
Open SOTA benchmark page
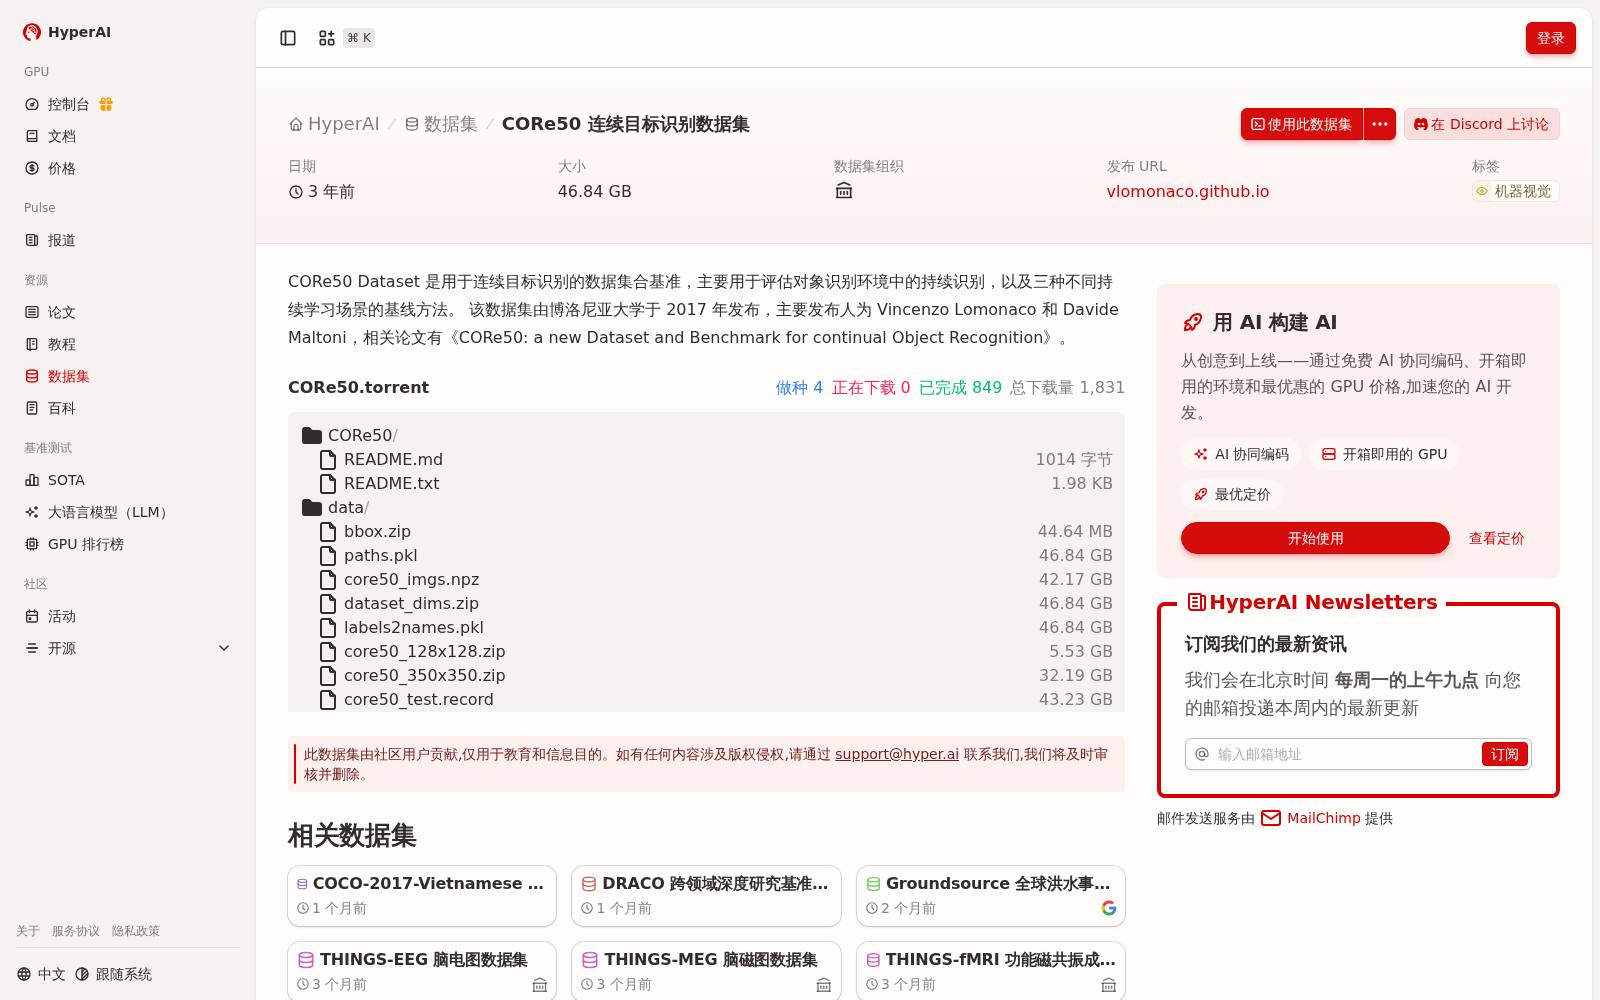click(128, 480)
